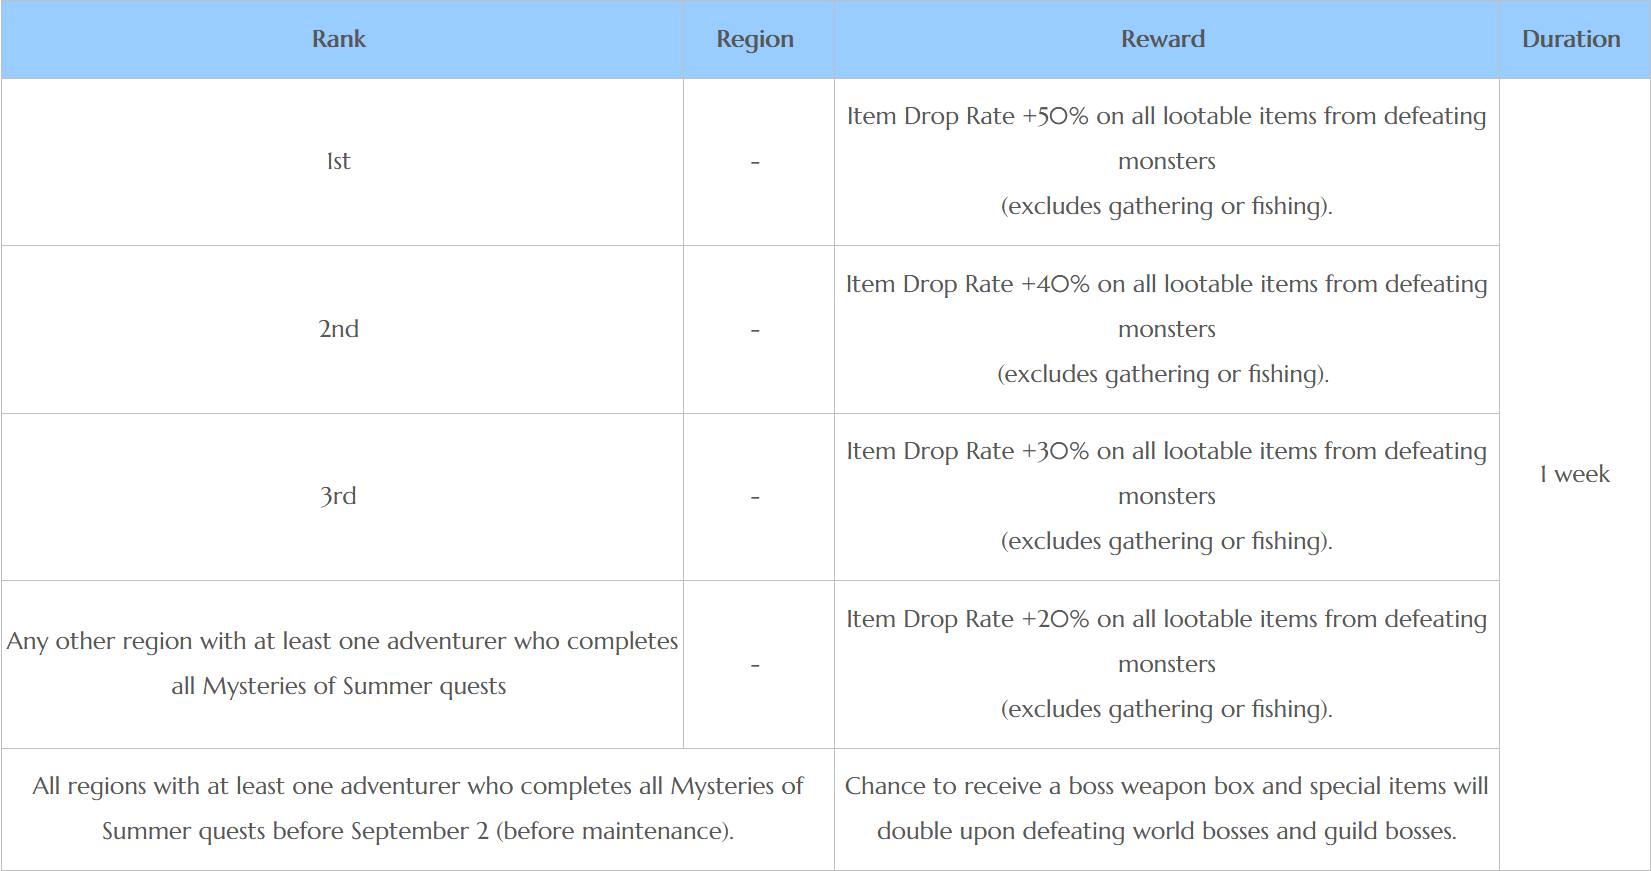
Task: Click the Region dash in the 1st row
Action: [x=755, y=162]
